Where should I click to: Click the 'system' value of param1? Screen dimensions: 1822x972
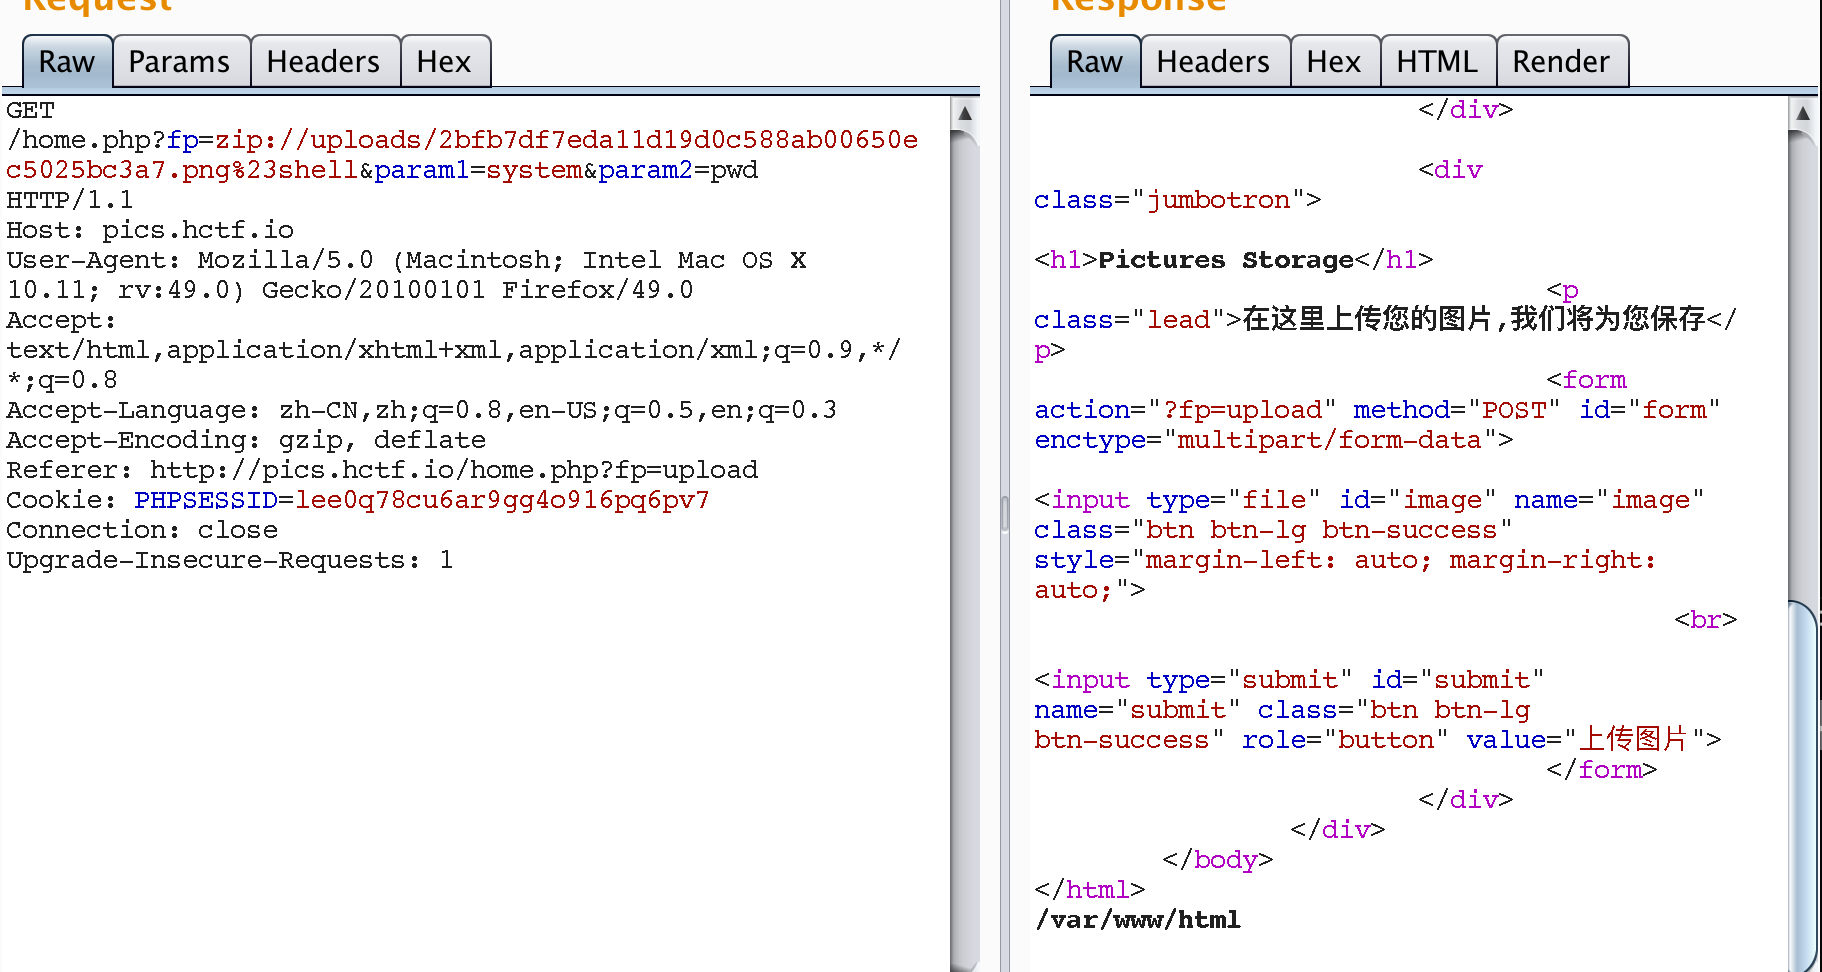(x=534, y=170)
